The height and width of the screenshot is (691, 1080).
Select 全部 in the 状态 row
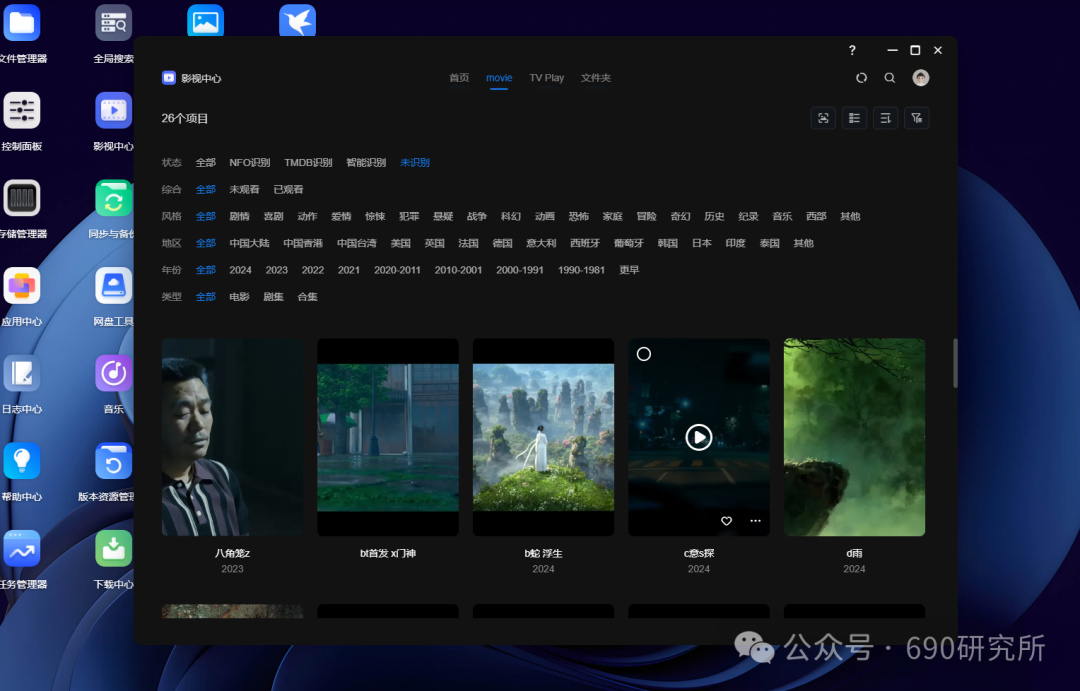[x=205, y=163]
